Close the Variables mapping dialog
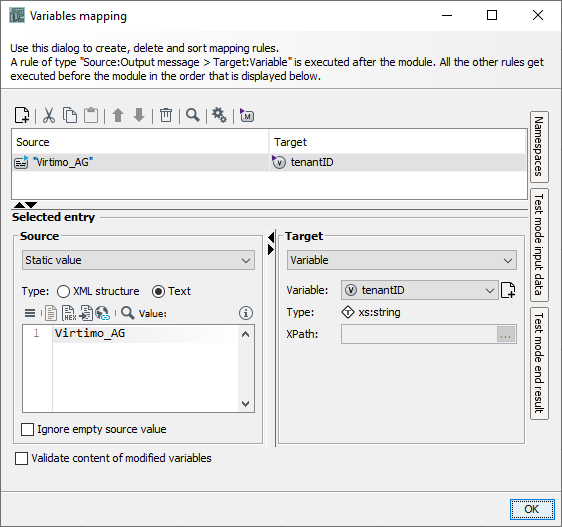 point(538,15)
